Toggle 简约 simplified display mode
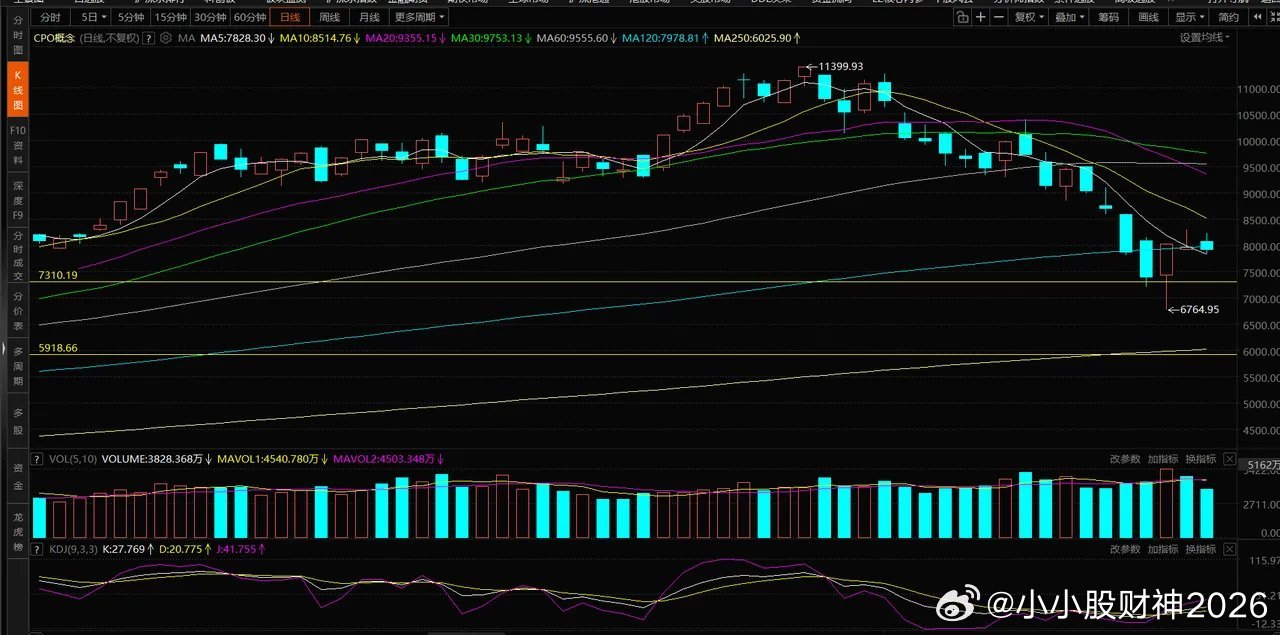The width and height of the screenshot is (1280, 635). coord(1229,17)
